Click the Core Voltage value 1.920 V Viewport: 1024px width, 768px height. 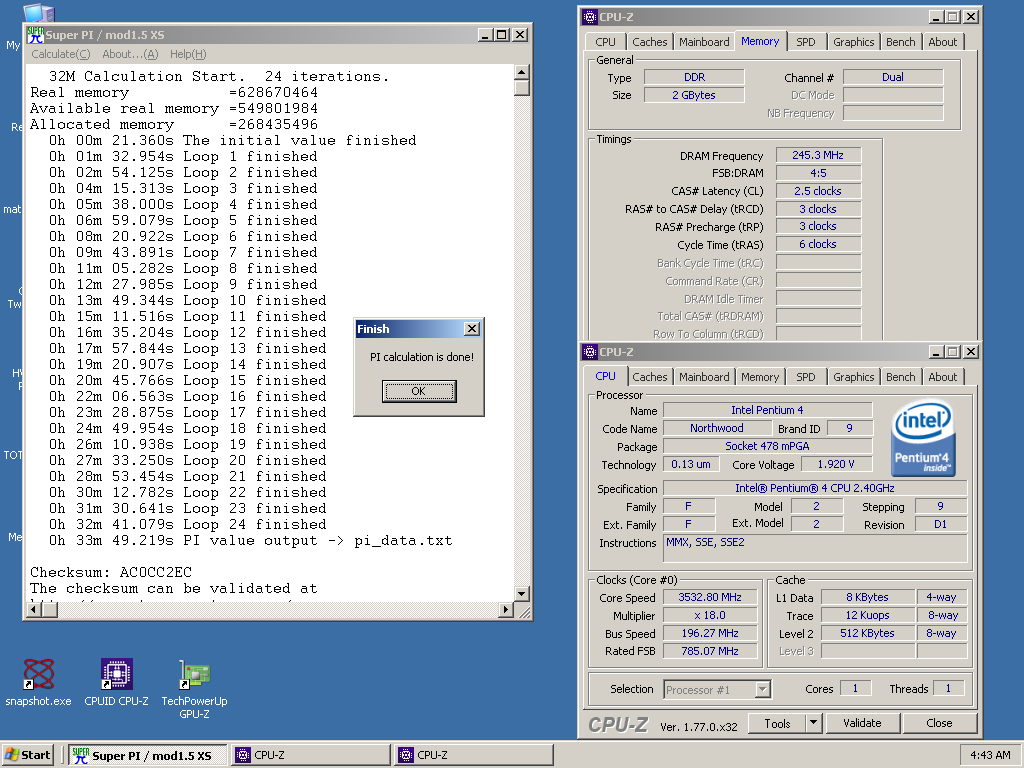837,464
